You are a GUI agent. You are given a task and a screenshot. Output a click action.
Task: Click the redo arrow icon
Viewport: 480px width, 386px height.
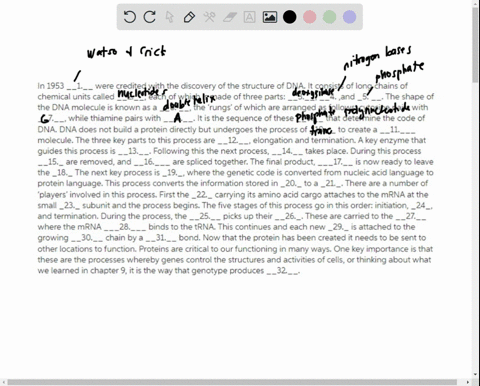click(149, 17)
